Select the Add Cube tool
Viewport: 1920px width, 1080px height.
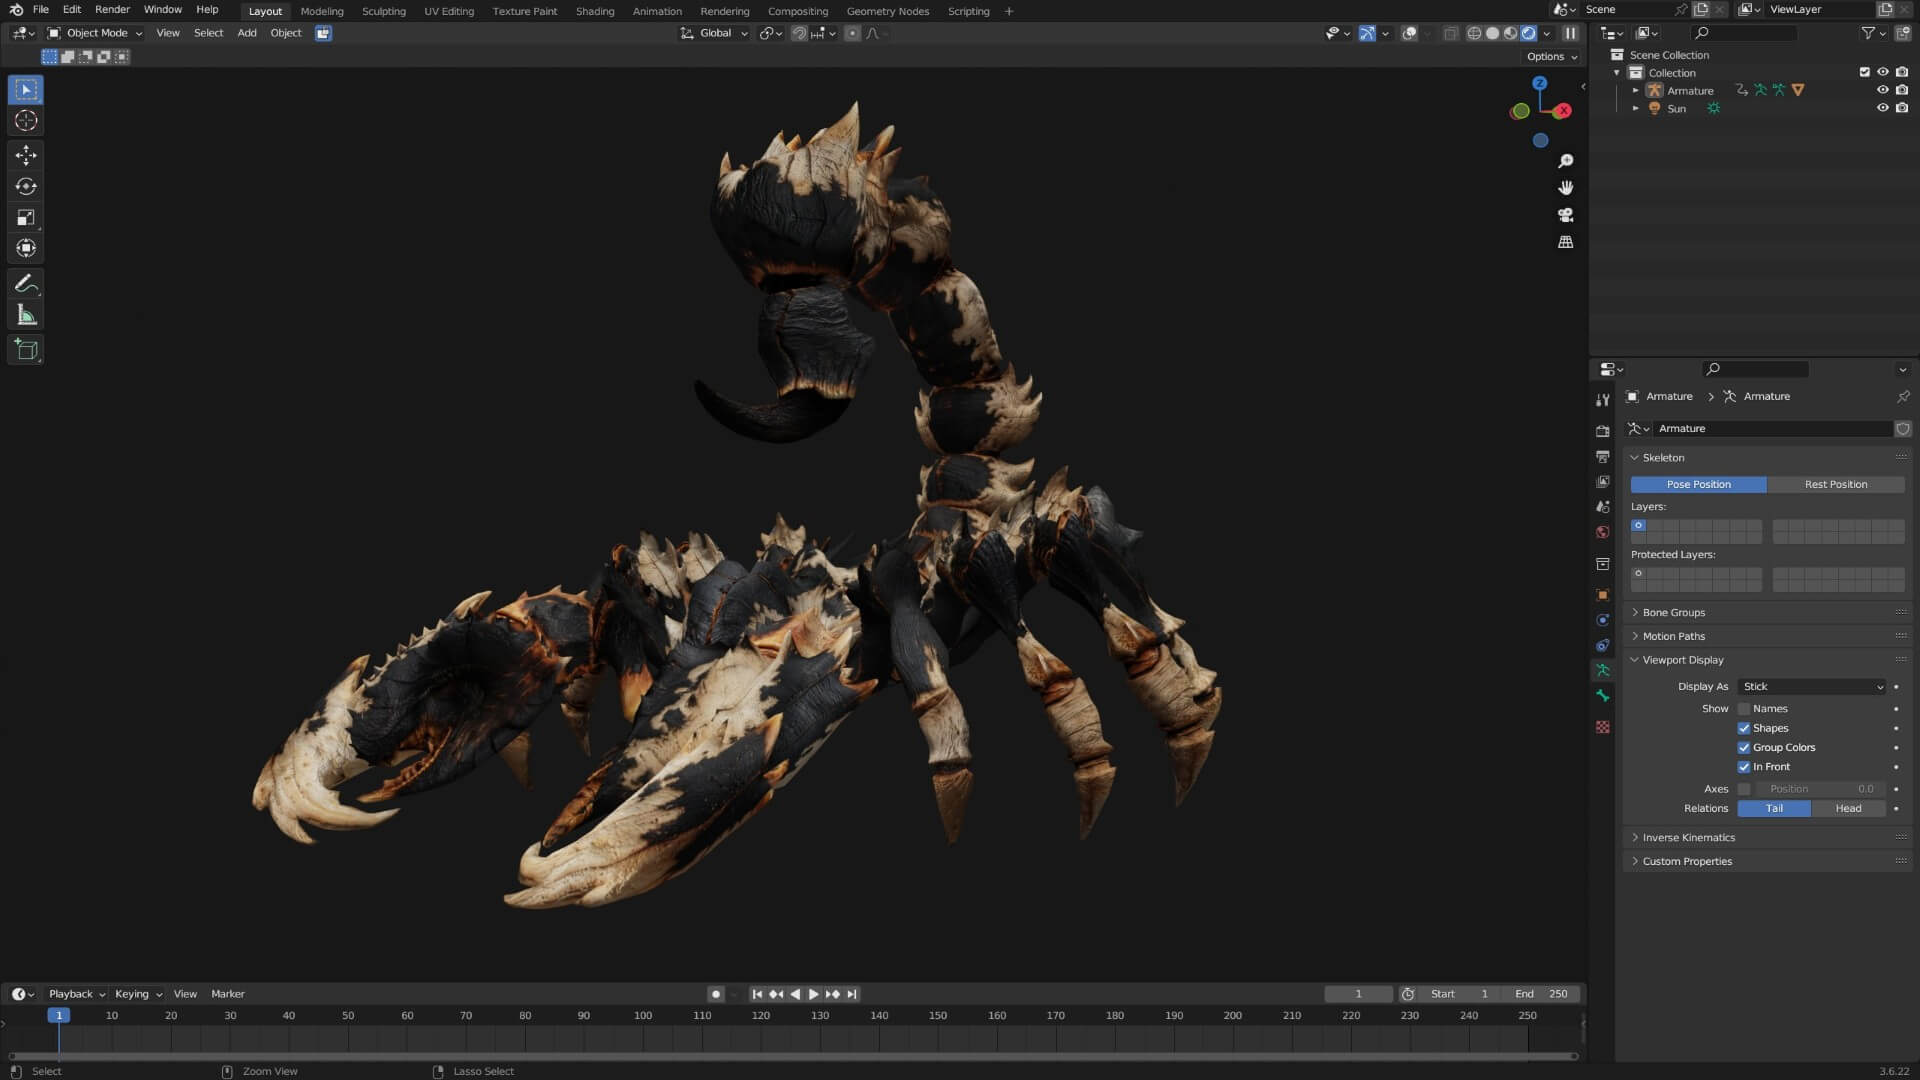point(26,350)
